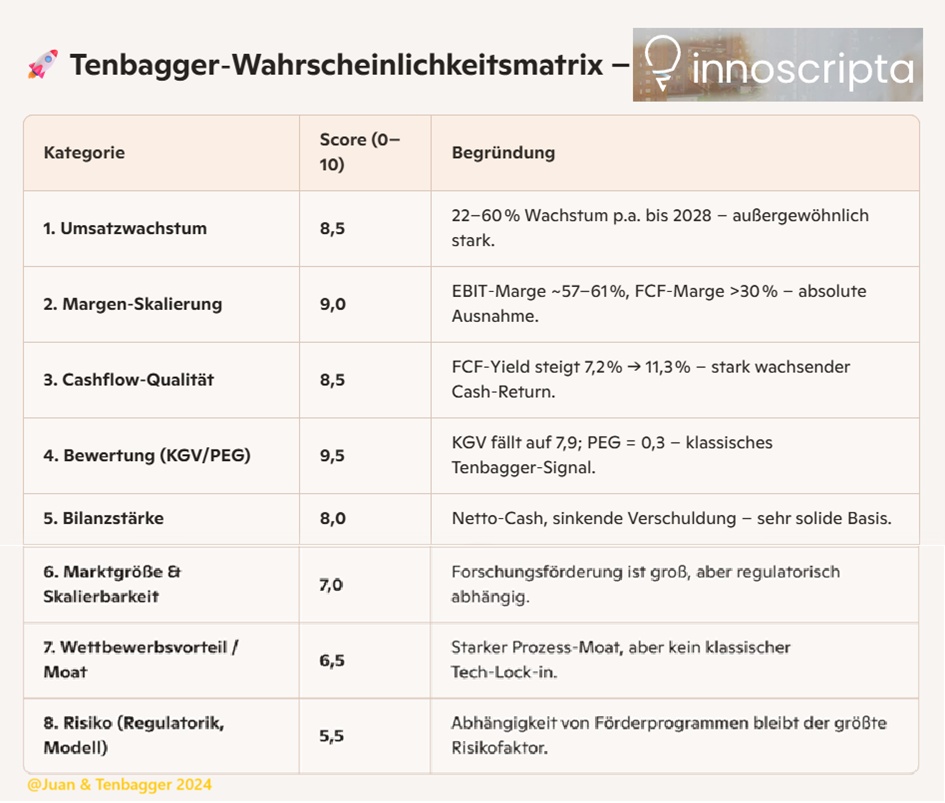
Task: Click the Netto-Cash explanation for Bilanzstärke
Action: point(671,518)
